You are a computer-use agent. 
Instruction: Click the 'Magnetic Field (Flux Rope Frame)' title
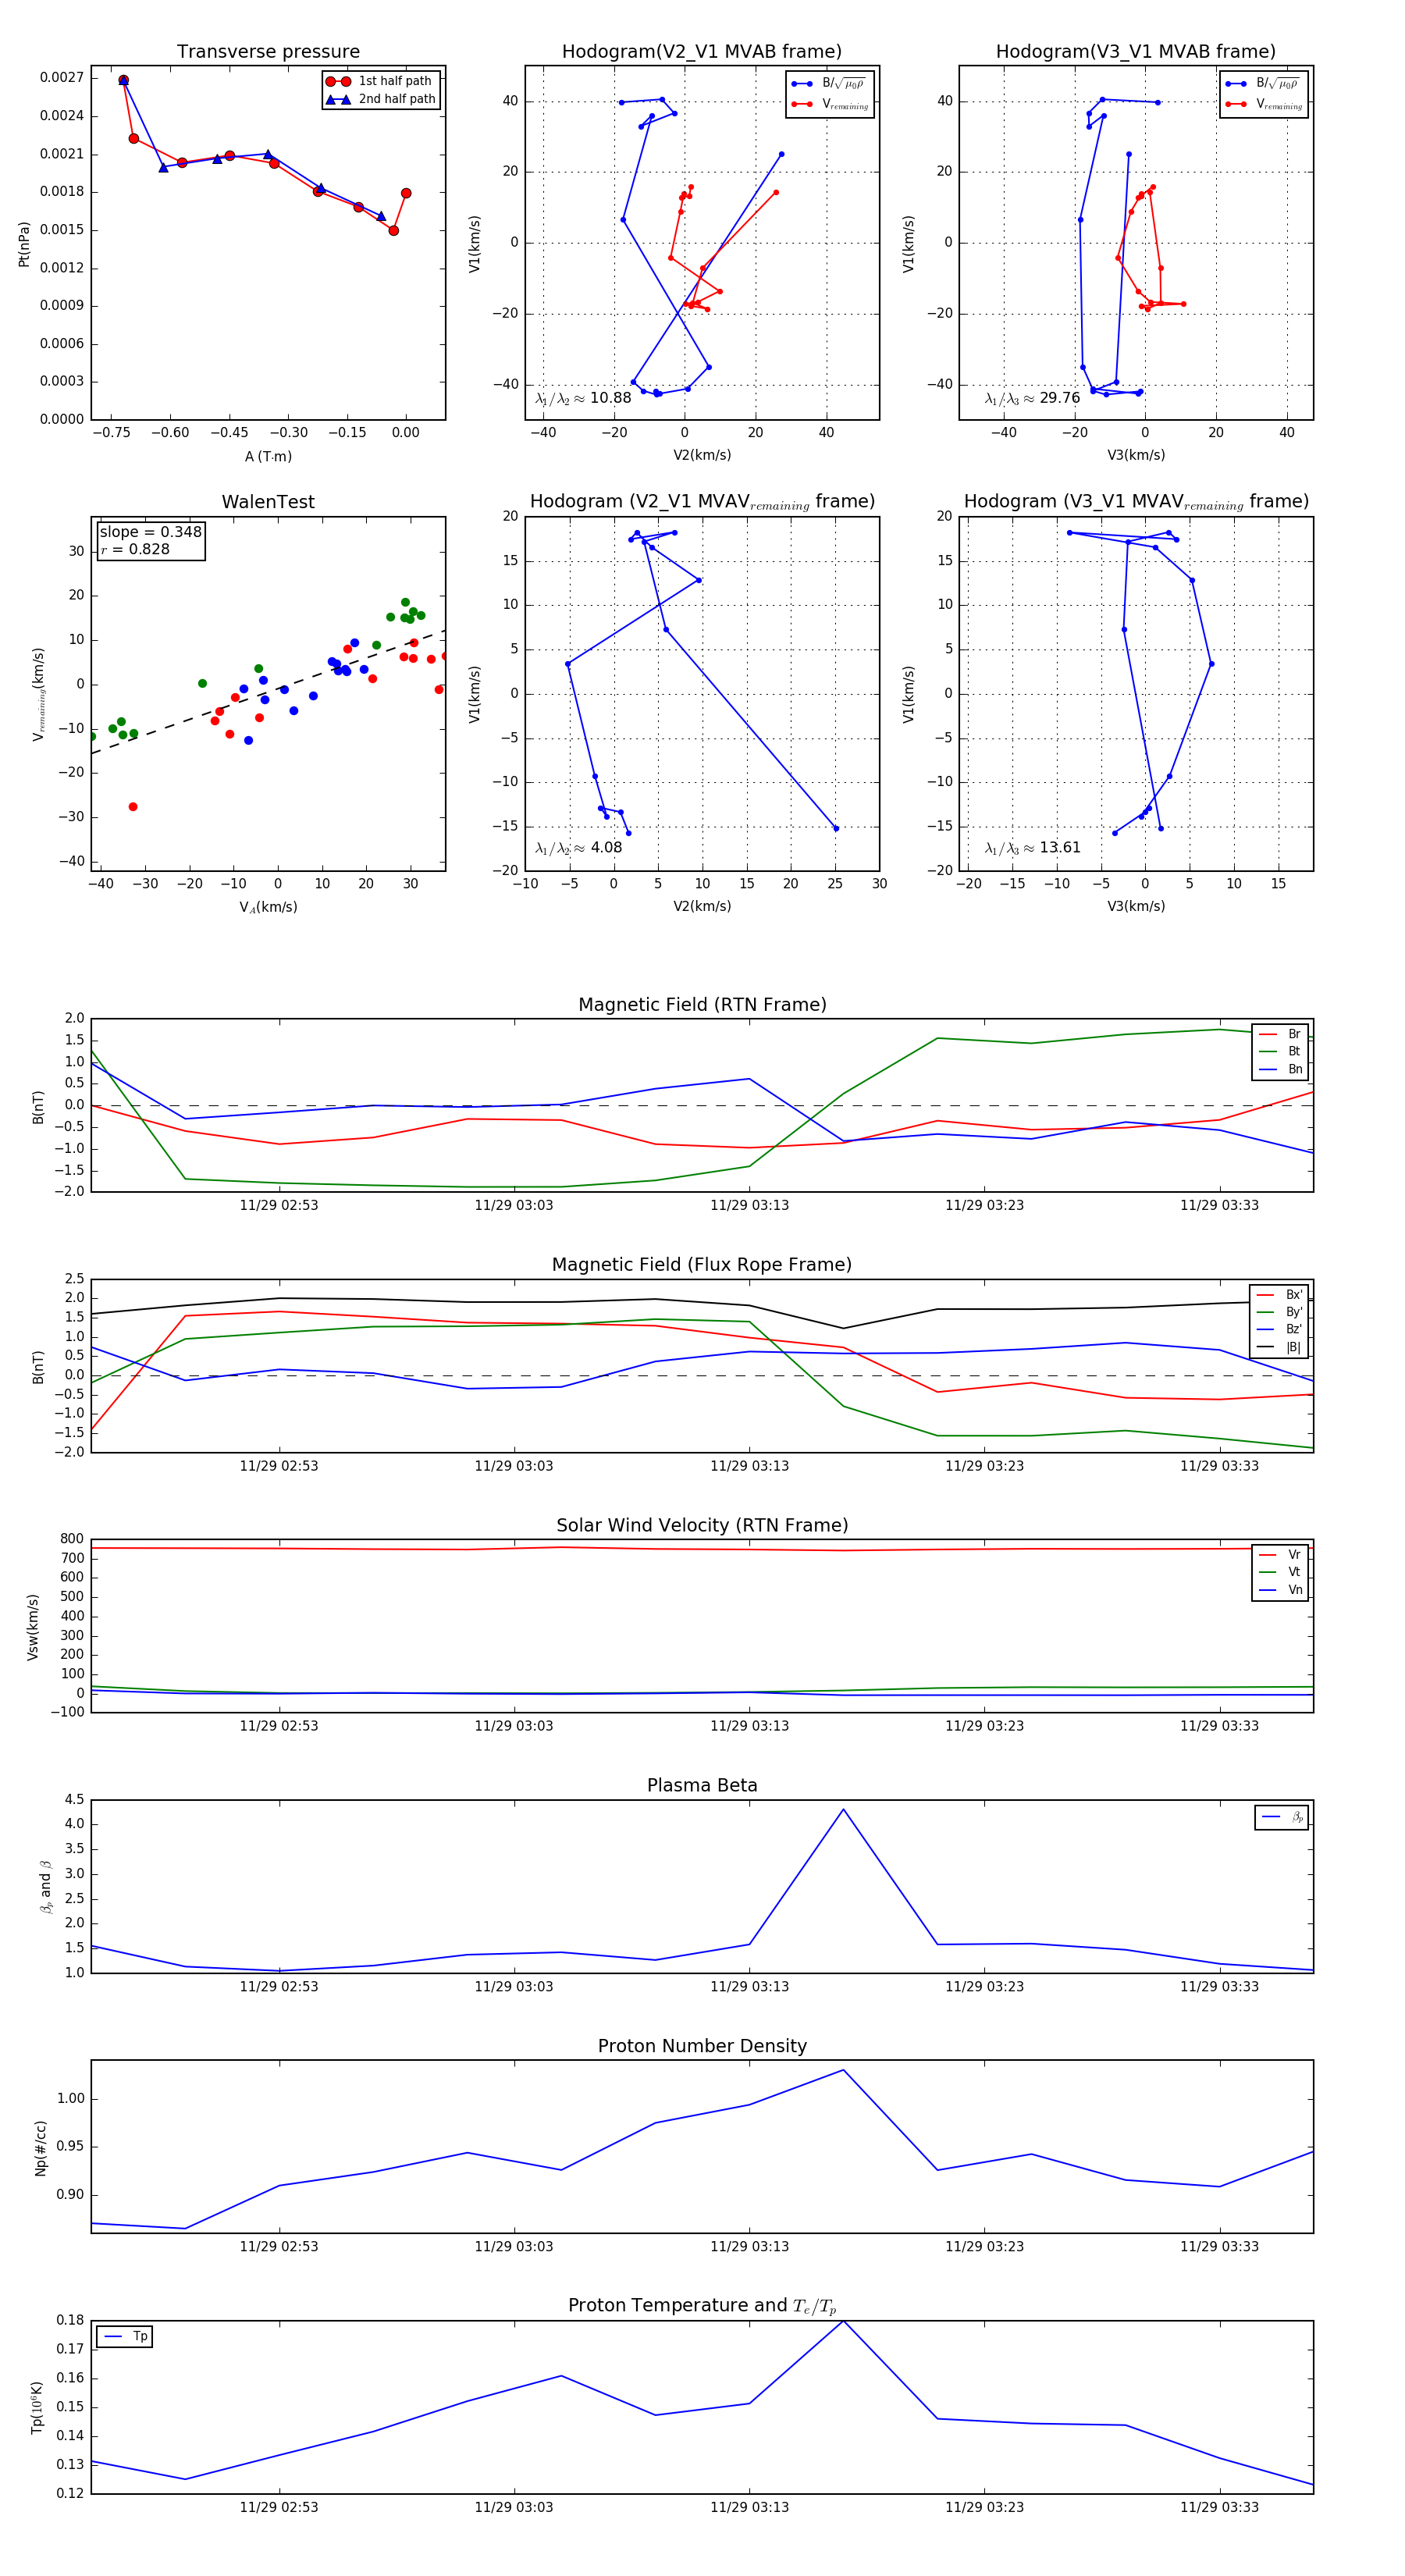pos(702,1265)
